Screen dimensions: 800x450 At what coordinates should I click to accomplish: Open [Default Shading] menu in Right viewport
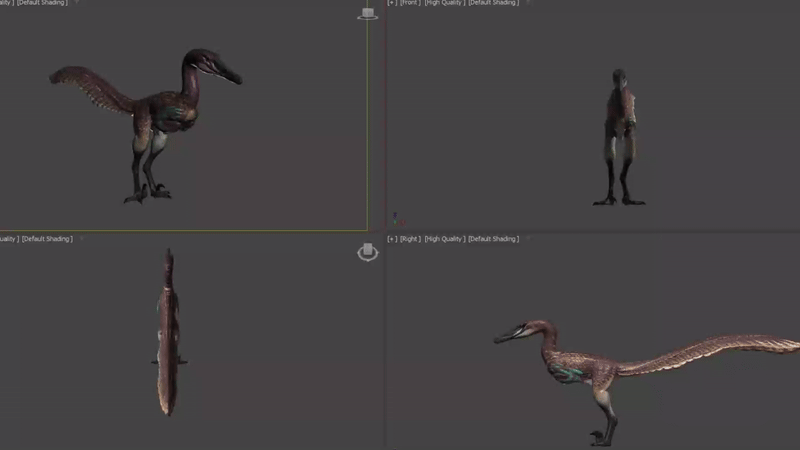point(493,240)
